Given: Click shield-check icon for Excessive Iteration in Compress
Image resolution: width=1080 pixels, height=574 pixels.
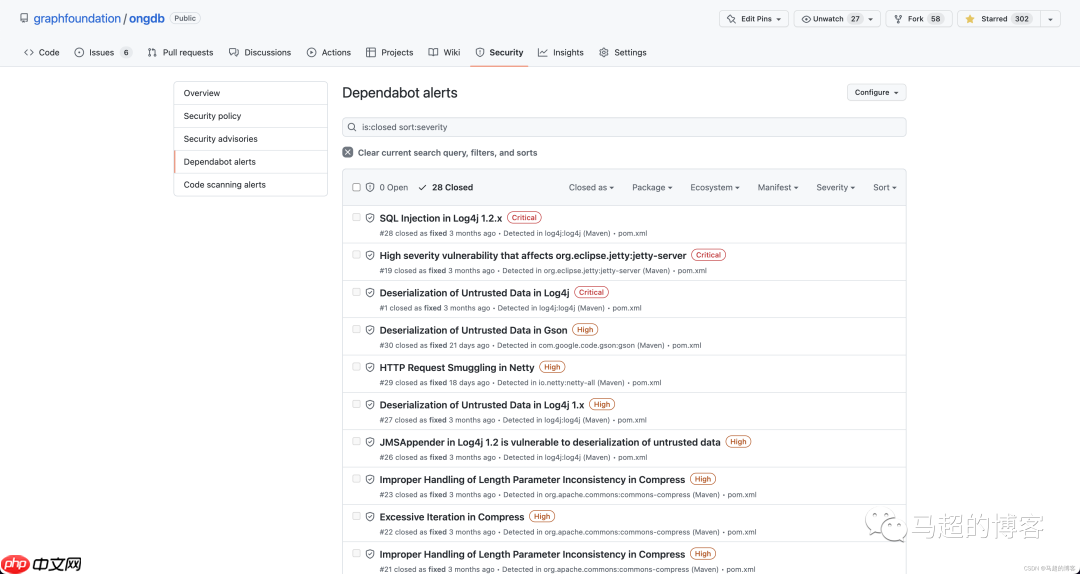Looking at the screenshot, I should coord(370,517).
